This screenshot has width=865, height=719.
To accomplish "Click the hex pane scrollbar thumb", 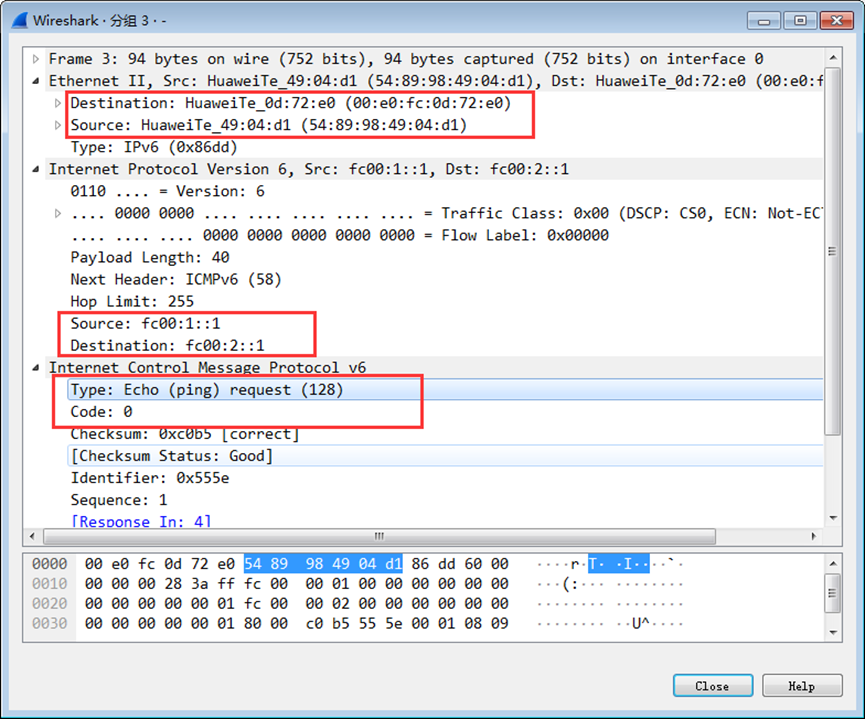I will pos(833,593).
